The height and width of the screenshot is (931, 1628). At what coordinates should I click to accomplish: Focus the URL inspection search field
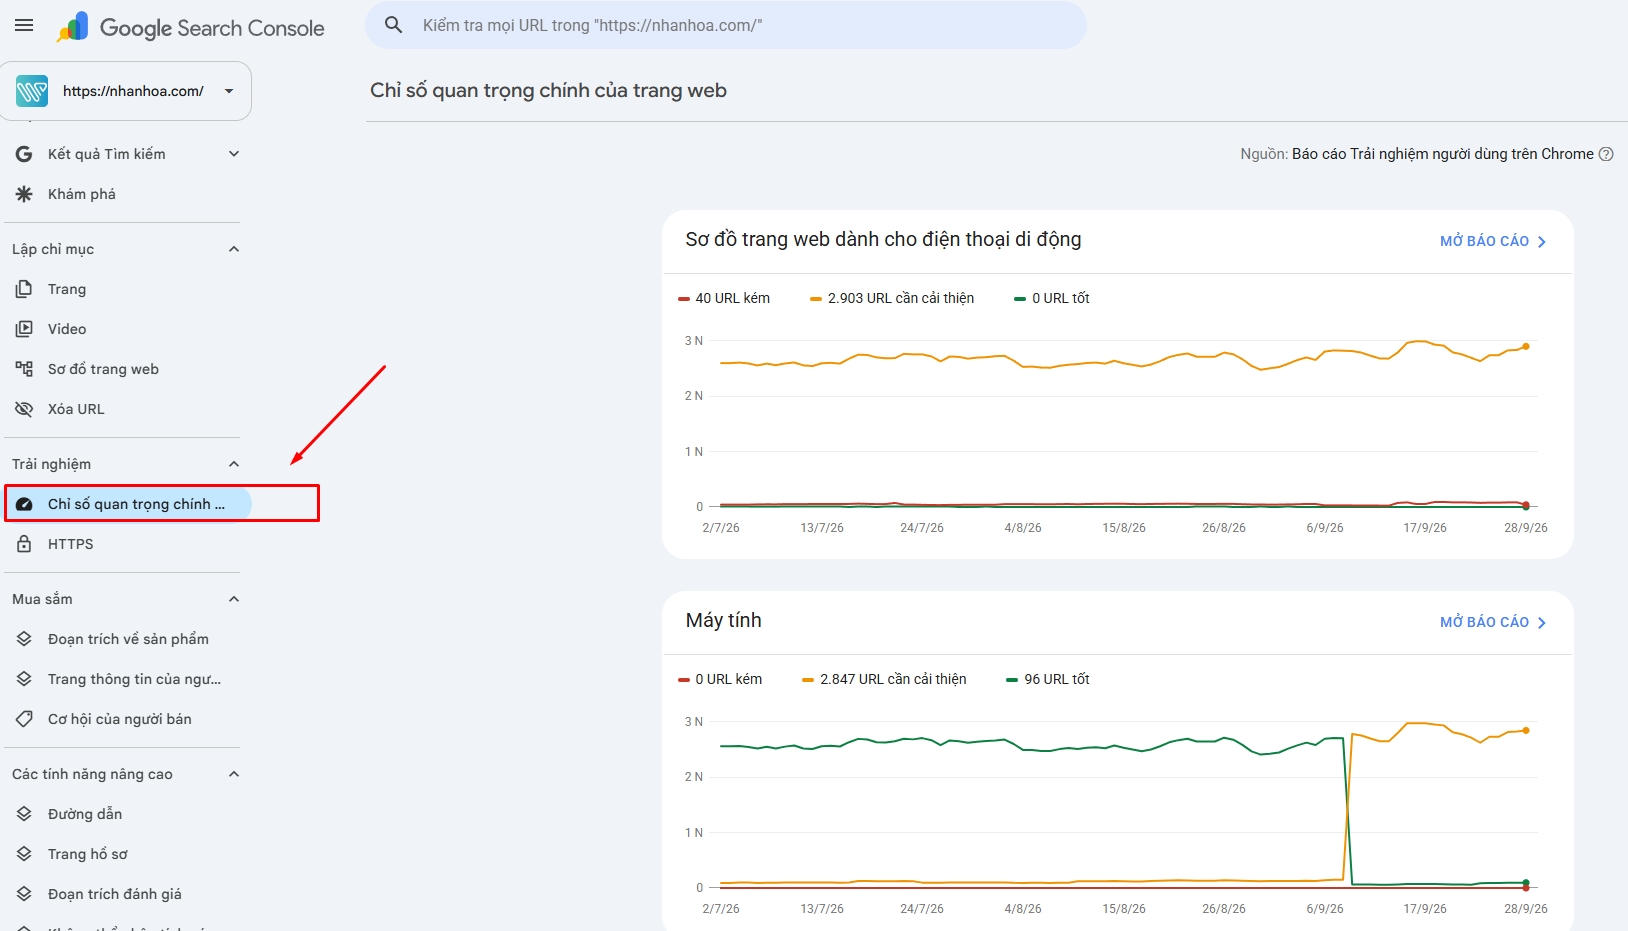coord(726,25)
